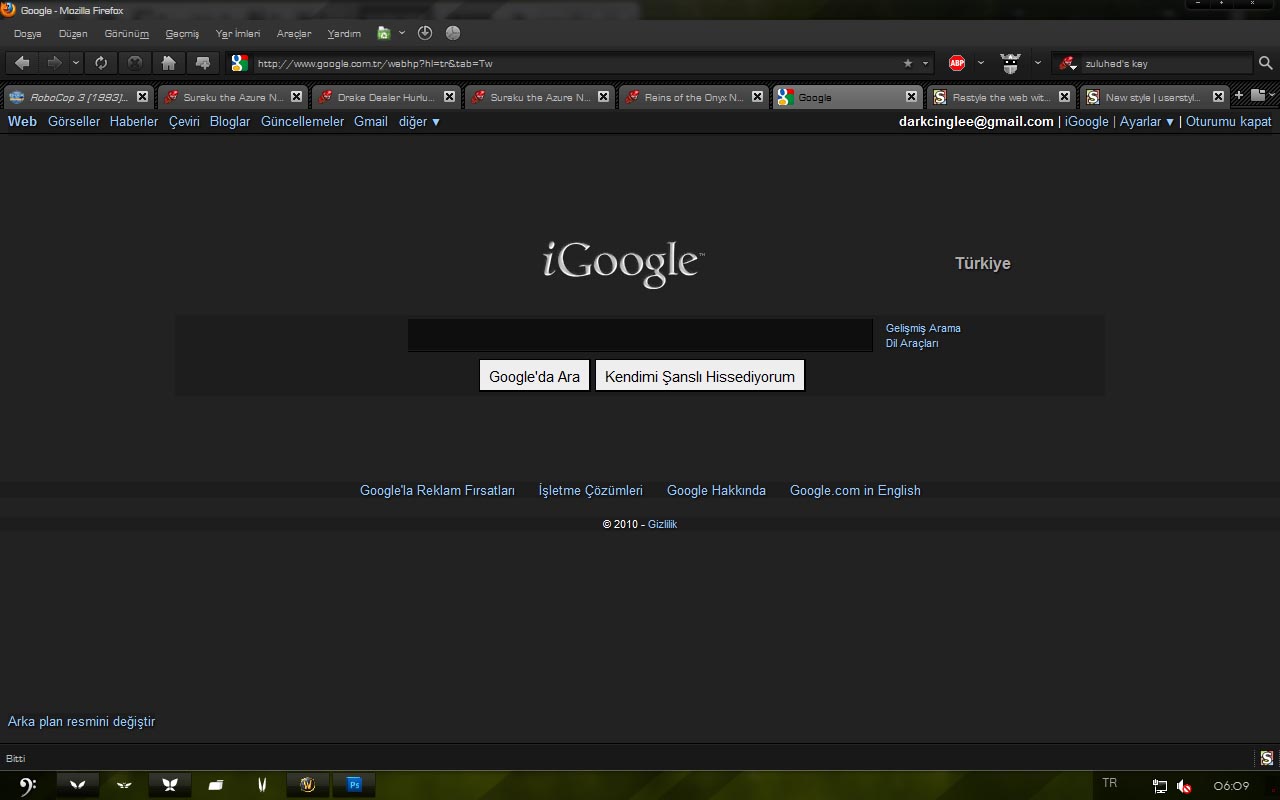This screenshot has width=1280, height=800.
Task: Close the Reins of the Onyx tab
Action: (x=757, y=97)
